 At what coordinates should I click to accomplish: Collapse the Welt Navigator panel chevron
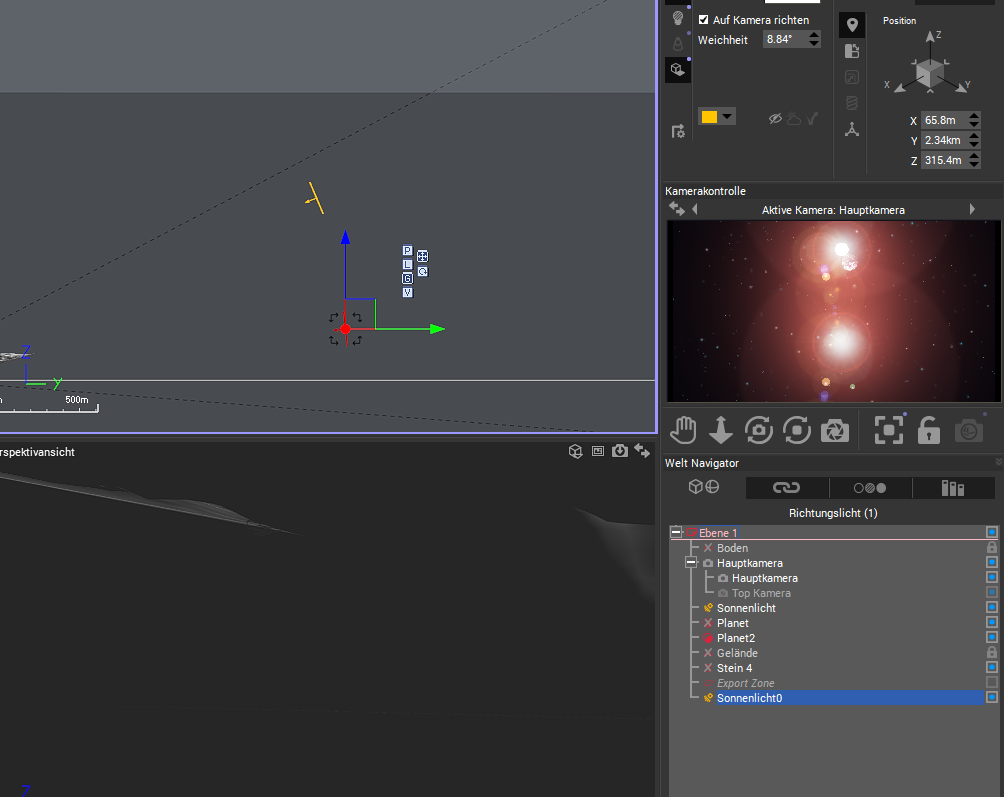(998, 462)
